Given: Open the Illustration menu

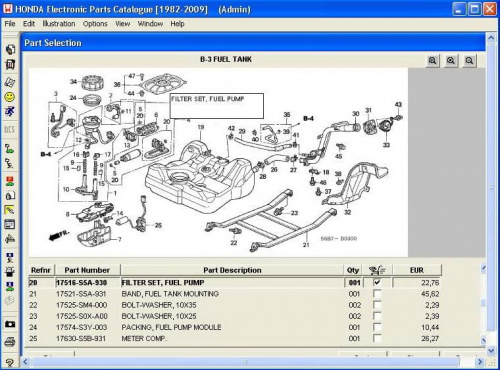Looking at the screenshot, I should pos(59,24).
